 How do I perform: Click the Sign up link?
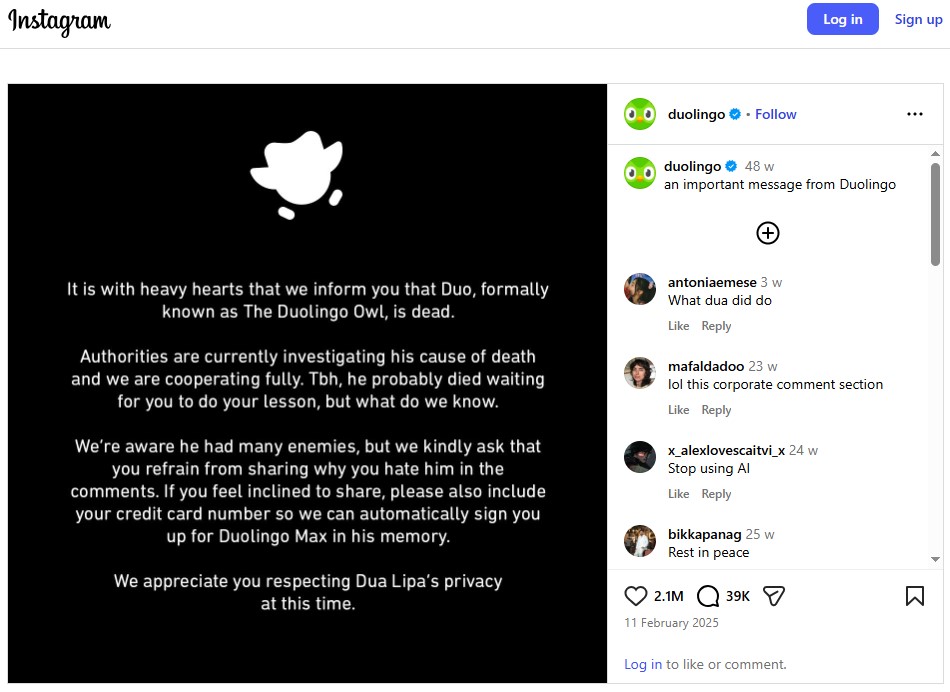[917, 19]
